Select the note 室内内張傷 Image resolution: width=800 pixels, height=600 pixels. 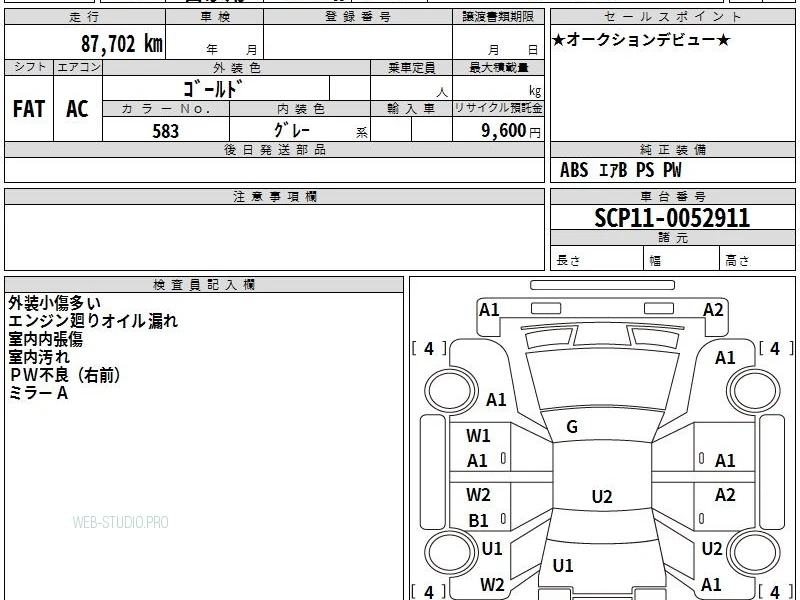[45, 339]
